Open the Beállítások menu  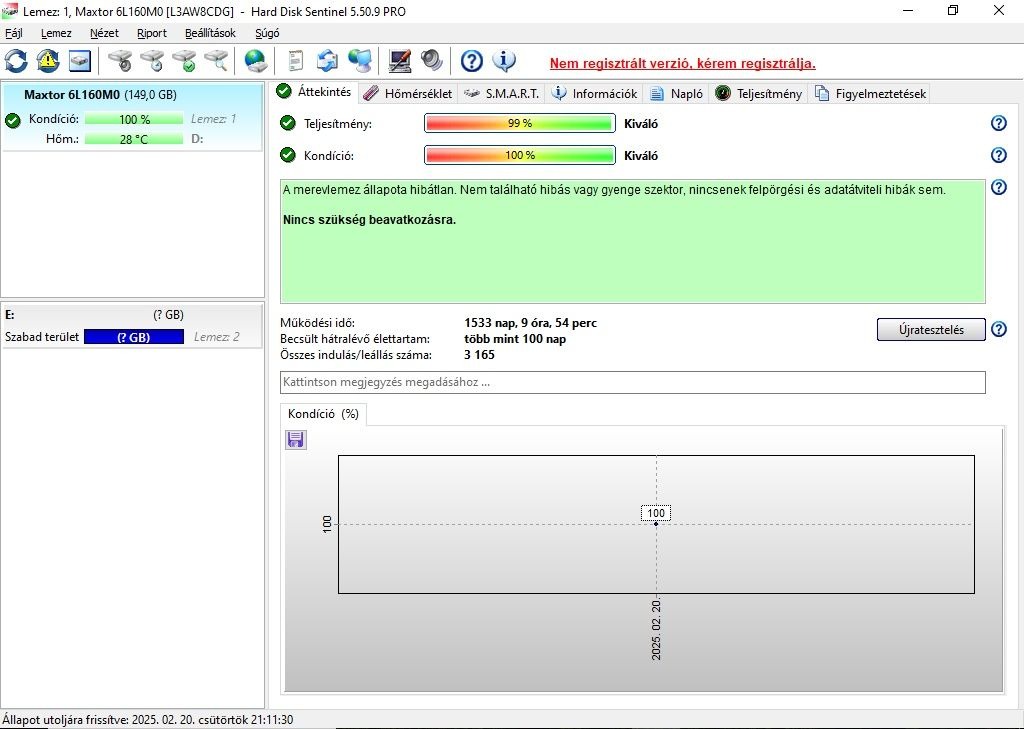[x=210, y=33]
